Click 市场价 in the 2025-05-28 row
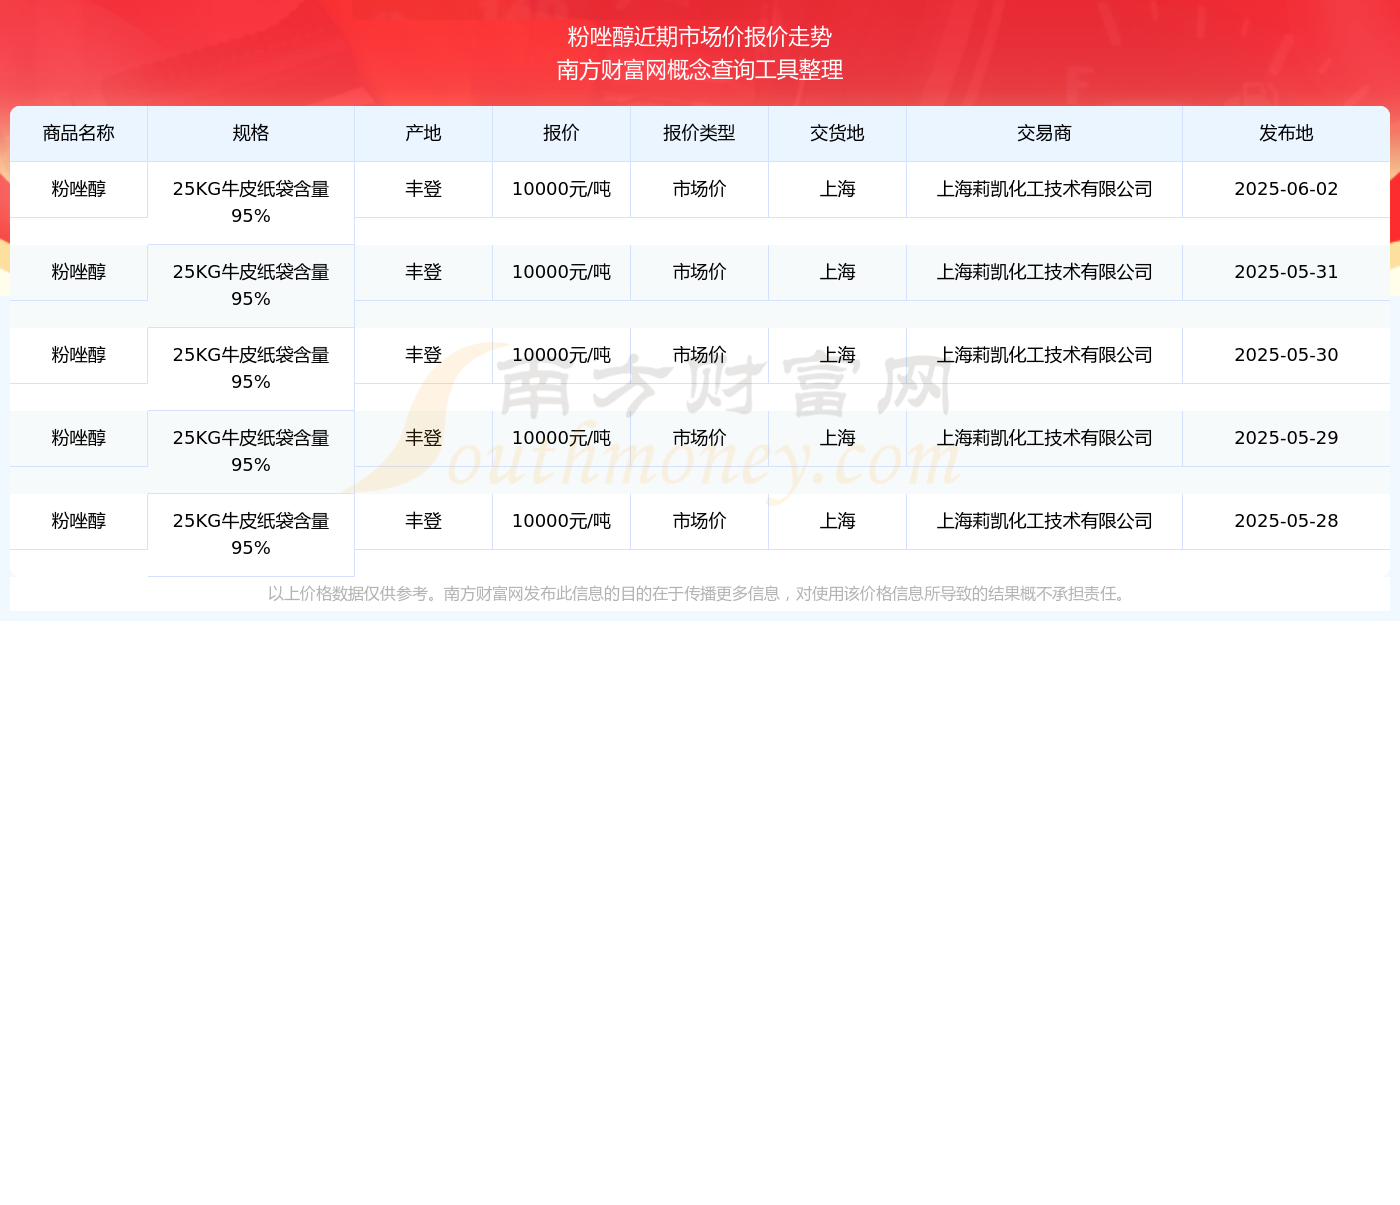The height and width of the screenshot is (1205, 1400). coord(700,521)
